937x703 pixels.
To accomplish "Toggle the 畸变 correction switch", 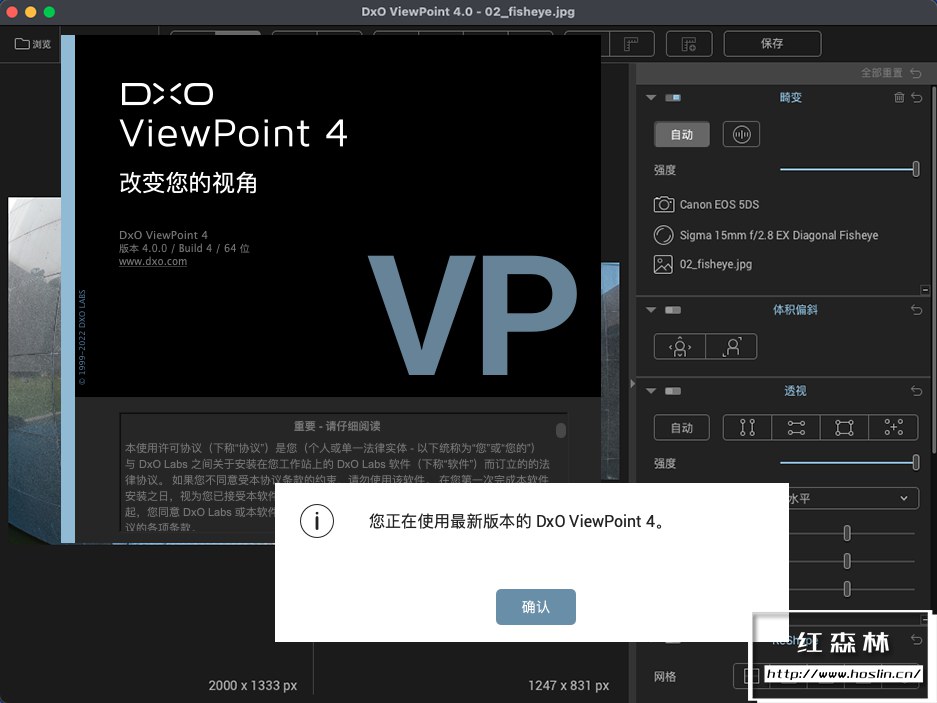I will point(673,97).
